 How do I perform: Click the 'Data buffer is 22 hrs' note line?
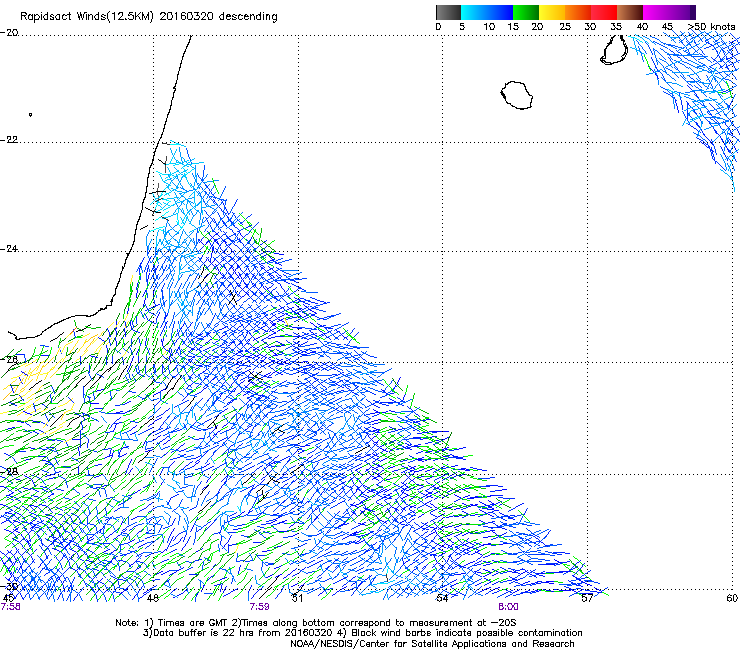(362, 633)
